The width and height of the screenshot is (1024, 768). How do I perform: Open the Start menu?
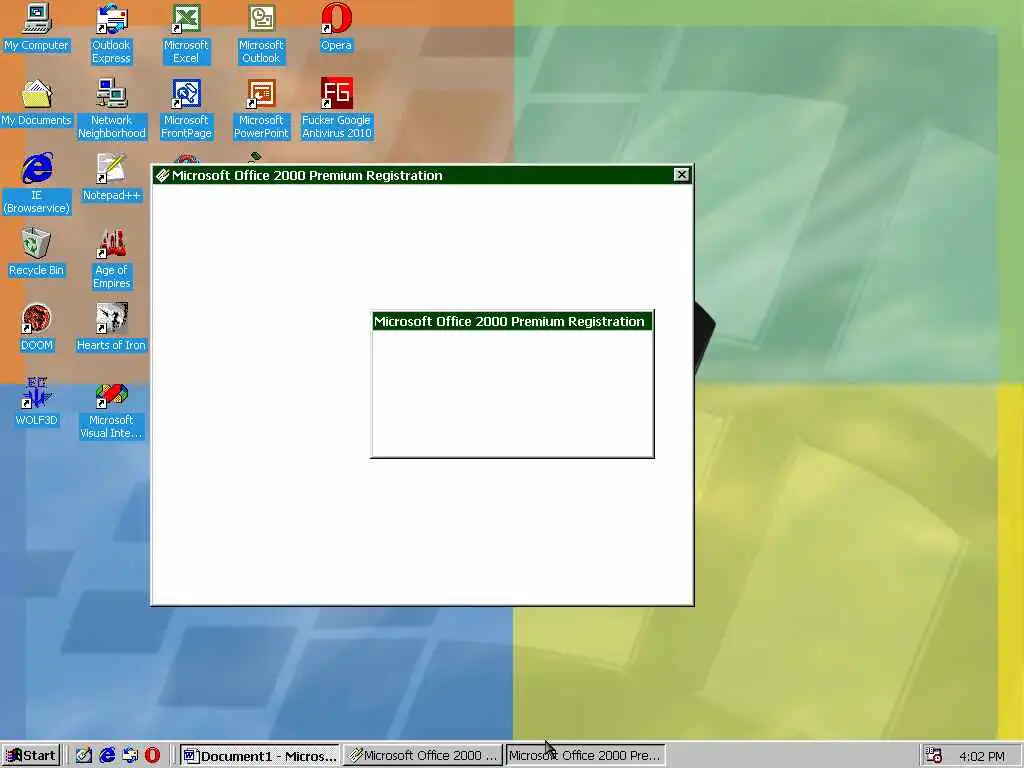[x=31, y=756]
